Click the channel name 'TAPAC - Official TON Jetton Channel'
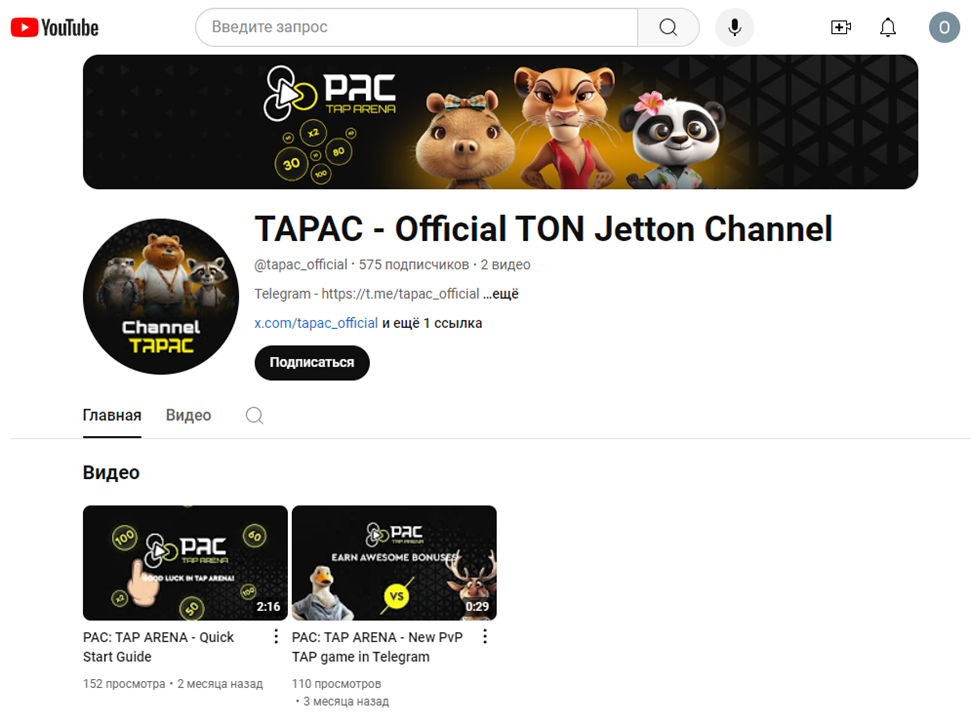Viewport: 971px width, 725px height. [x=543, y=228]
